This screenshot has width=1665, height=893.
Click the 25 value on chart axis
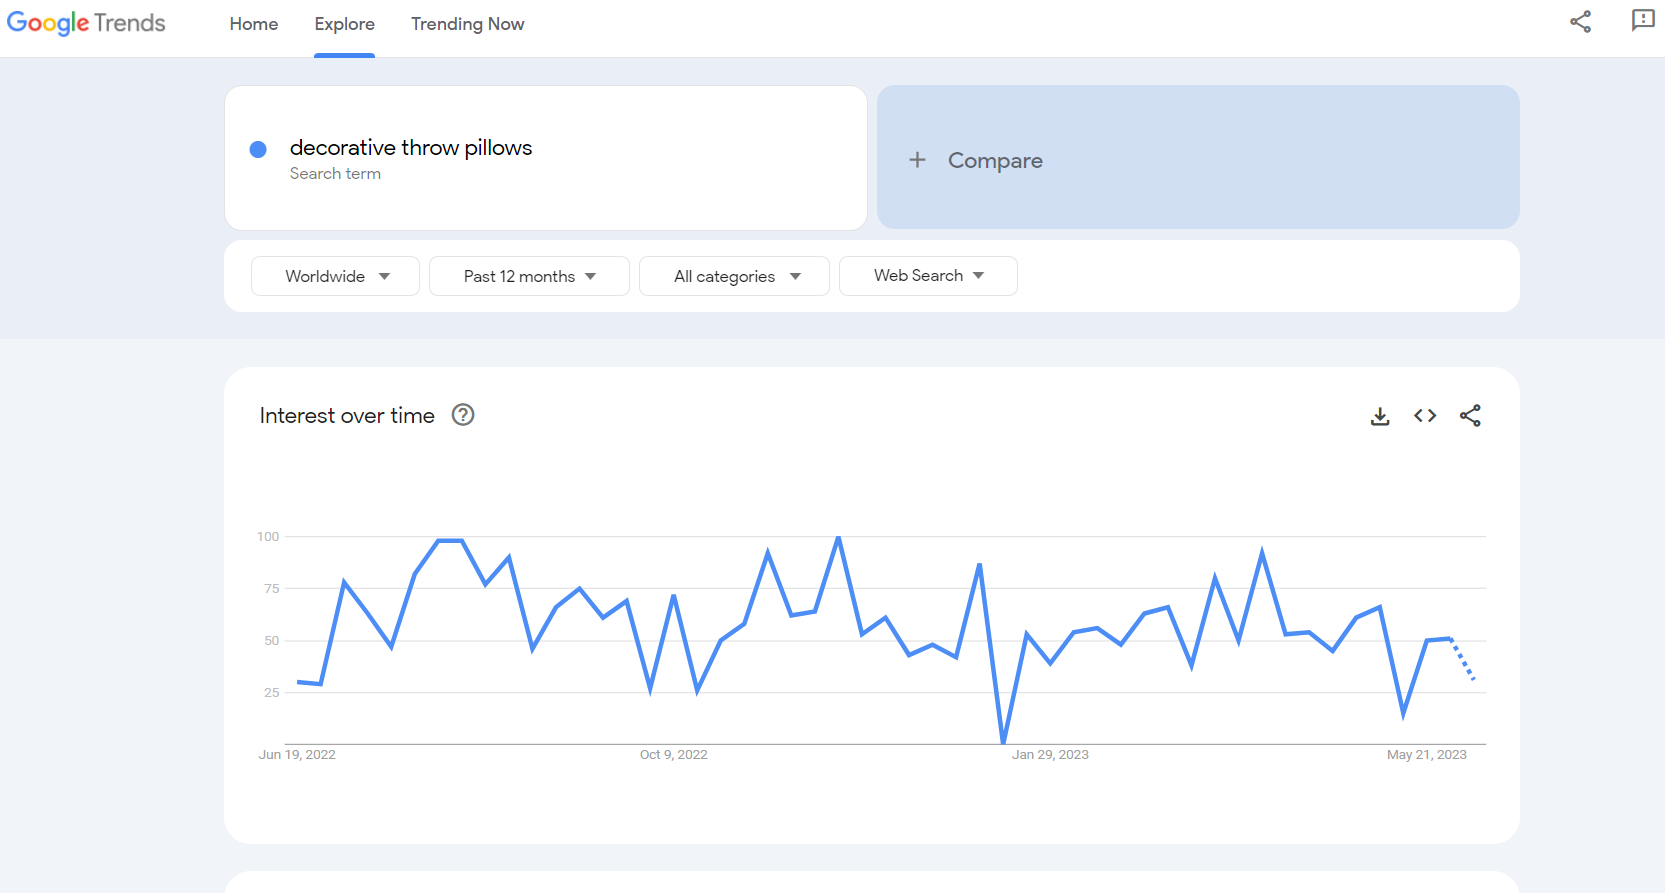272,693
